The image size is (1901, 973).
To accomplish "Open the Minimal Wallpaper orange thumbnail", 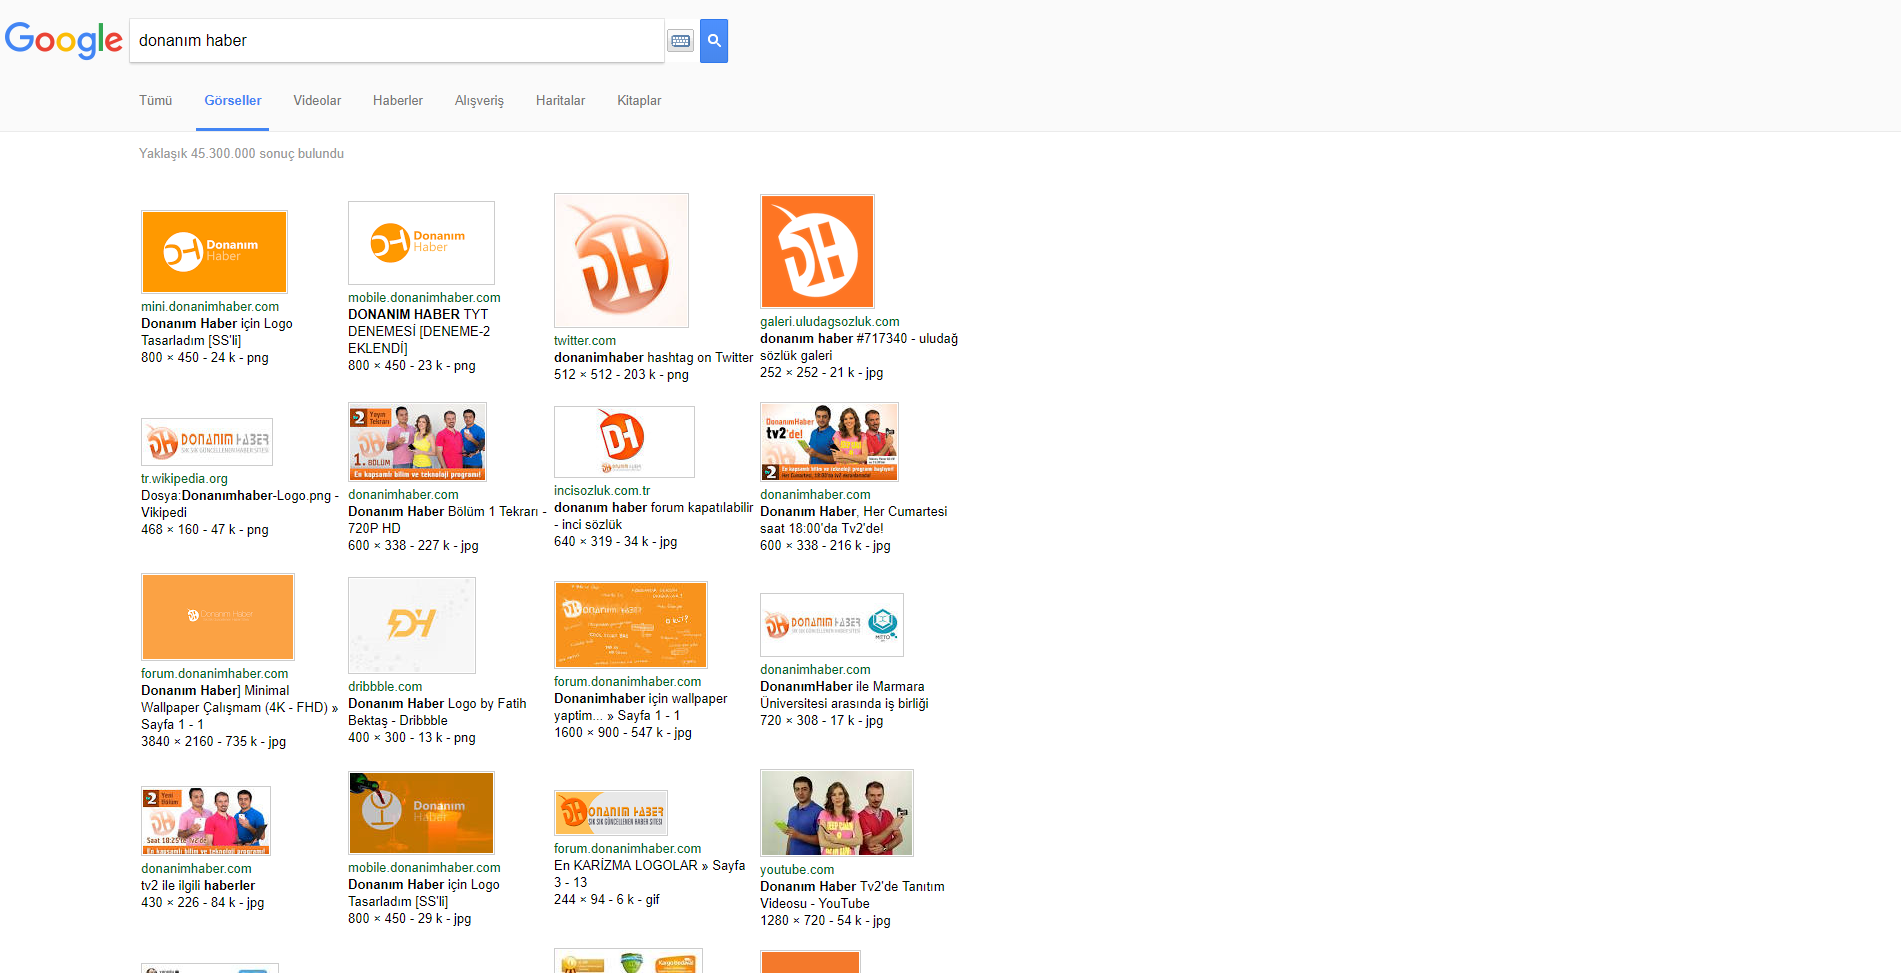I will click(218, 617).
